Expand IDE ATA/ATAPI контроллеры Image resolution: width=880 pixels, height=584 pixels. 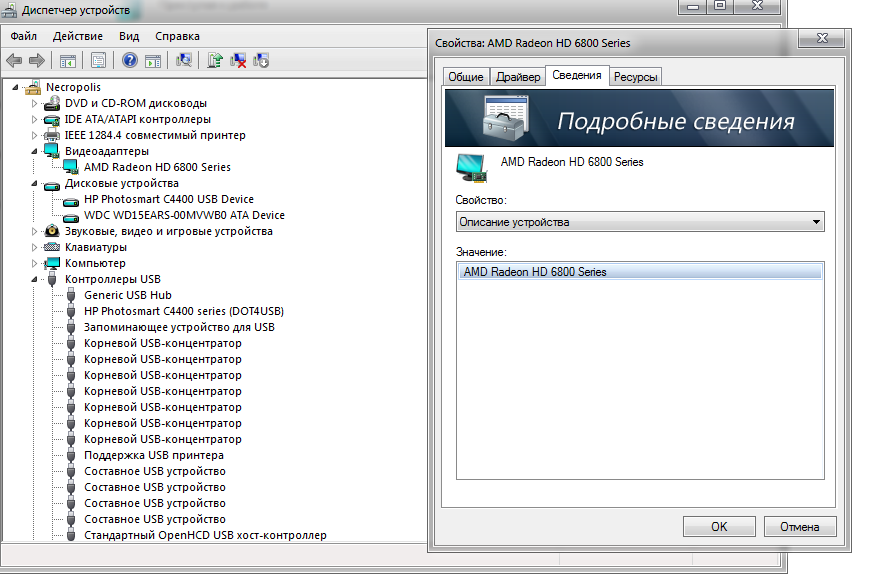34,119
